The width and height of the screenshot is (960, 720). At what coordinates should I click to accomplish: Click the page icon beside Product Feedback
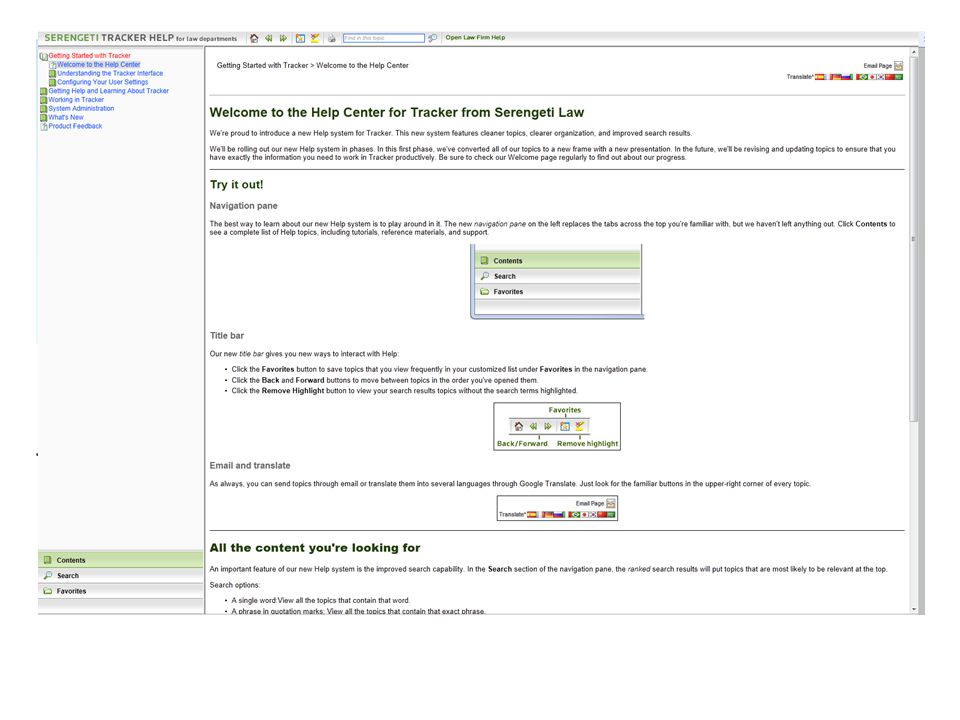tap(43, 127)
